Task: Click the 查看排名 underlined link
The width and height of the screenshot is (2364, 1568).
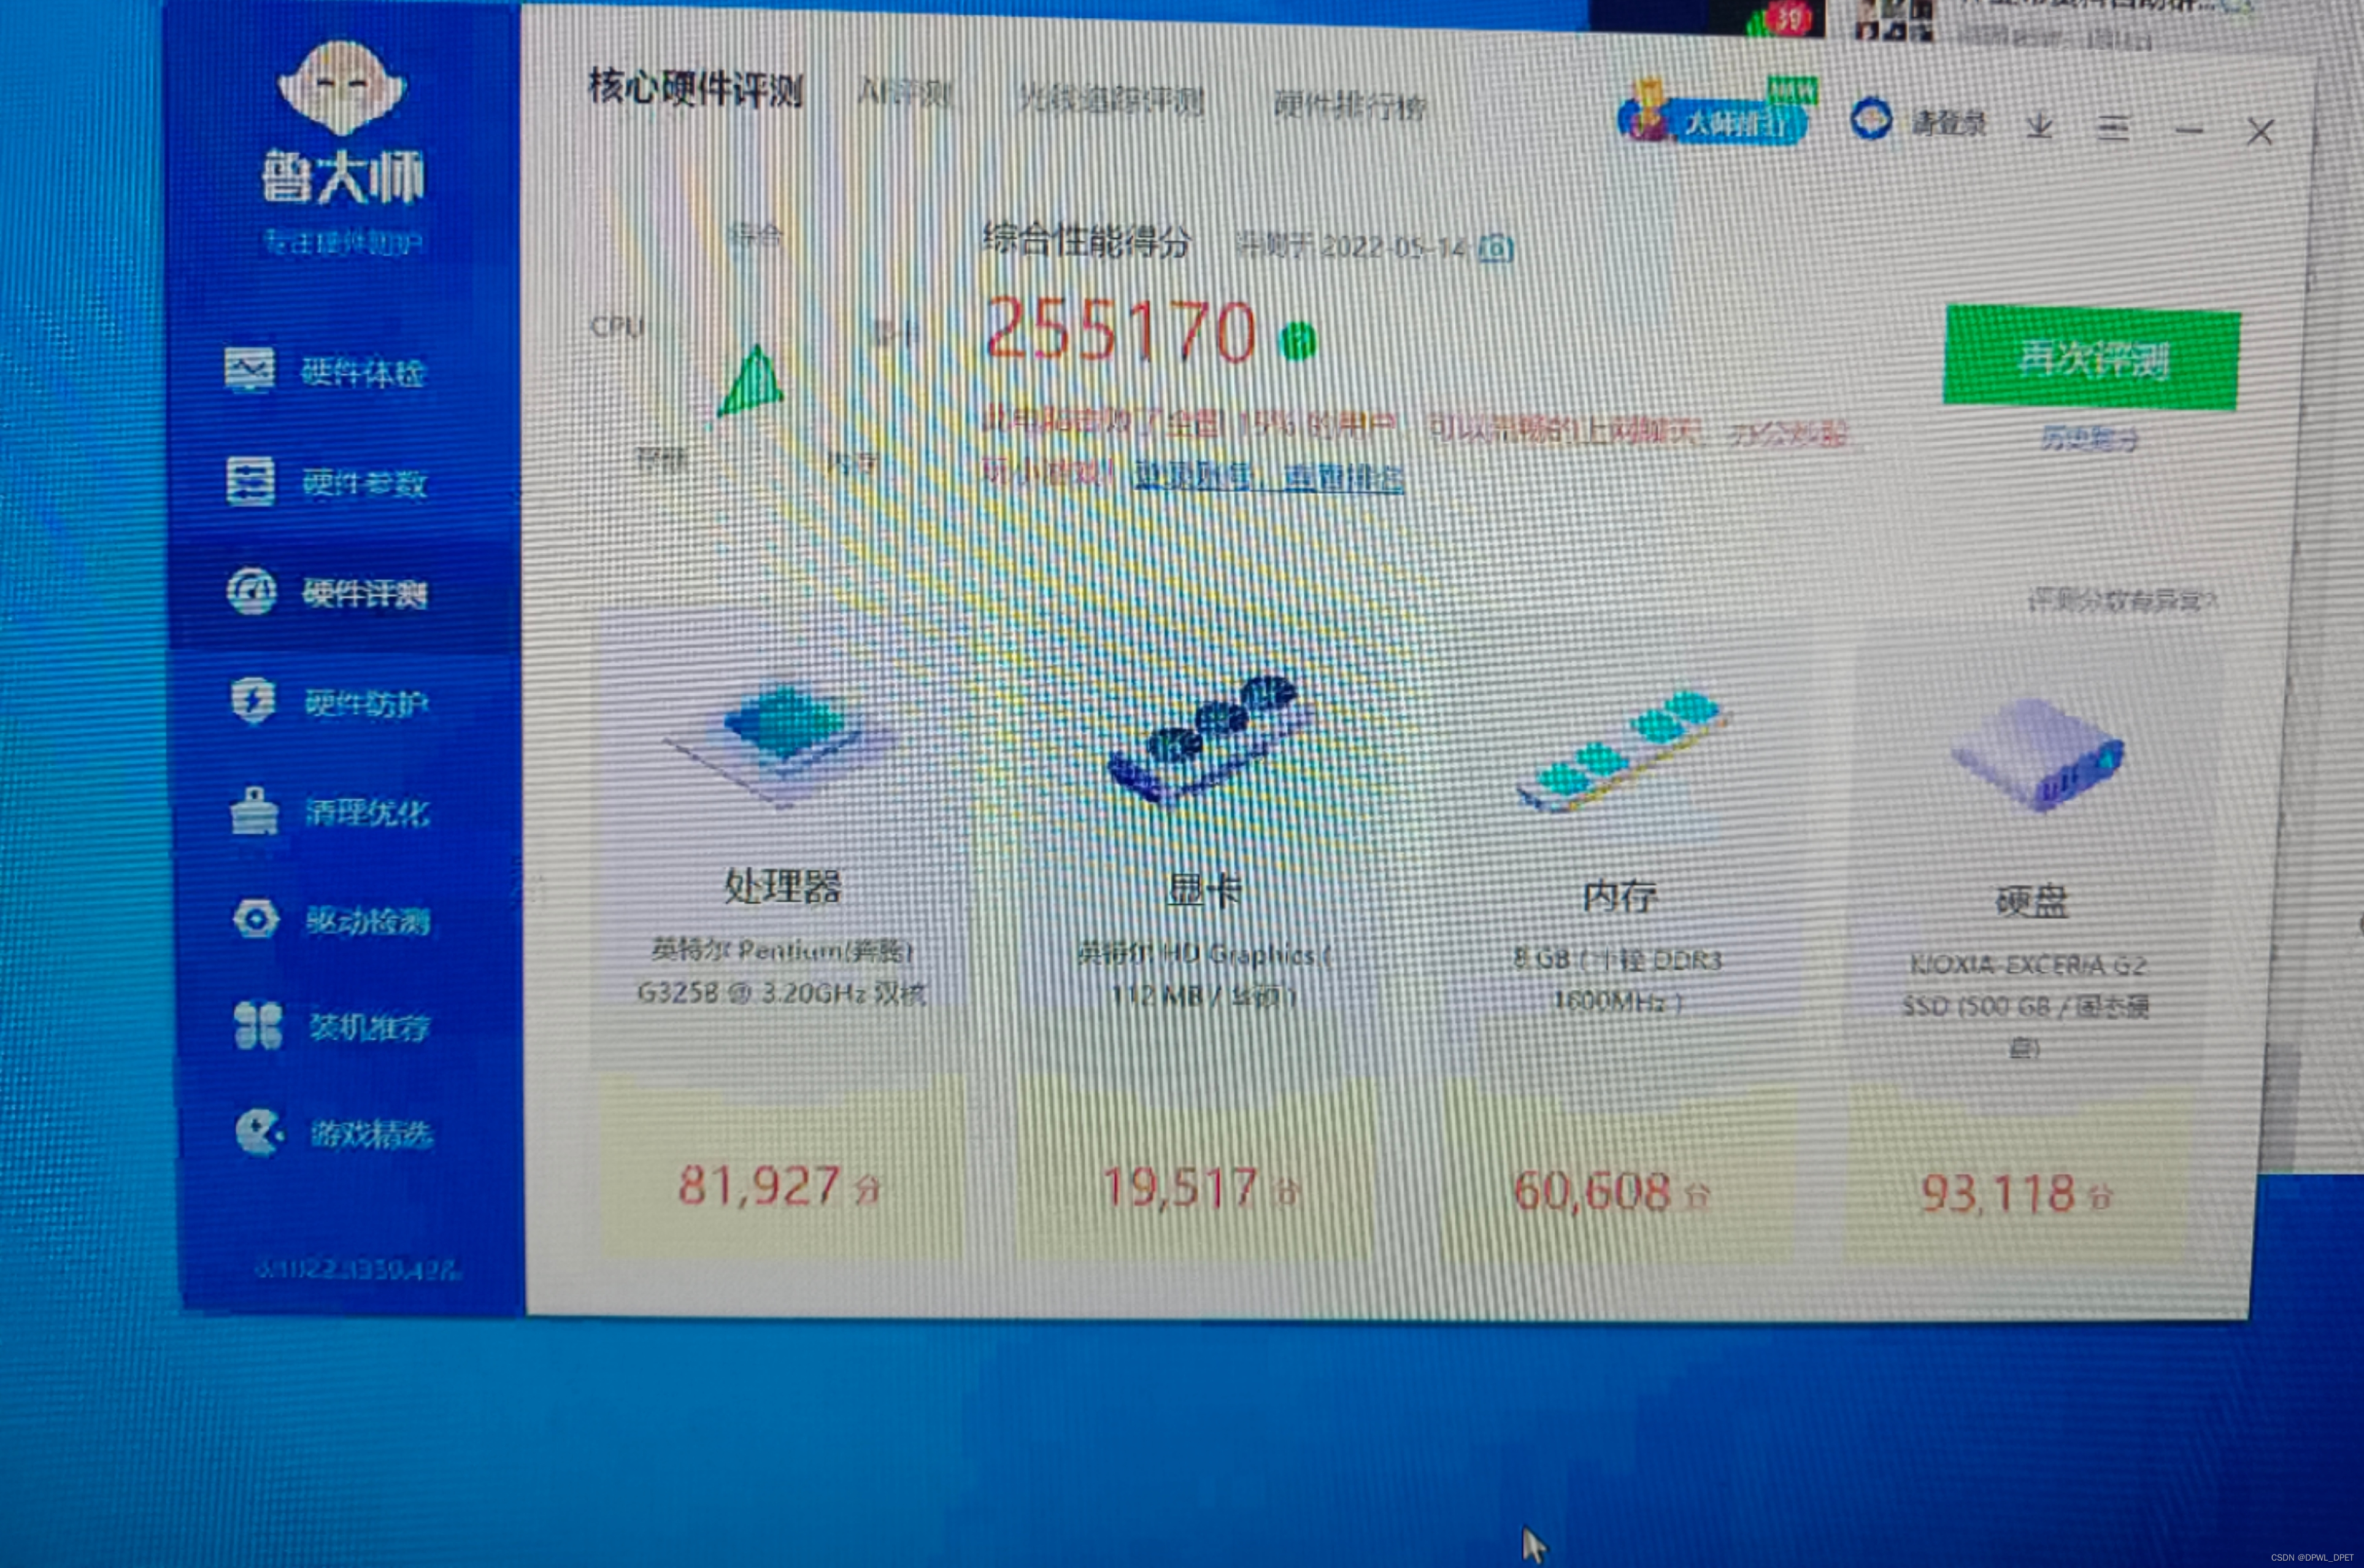Action: pos(1345,478)
